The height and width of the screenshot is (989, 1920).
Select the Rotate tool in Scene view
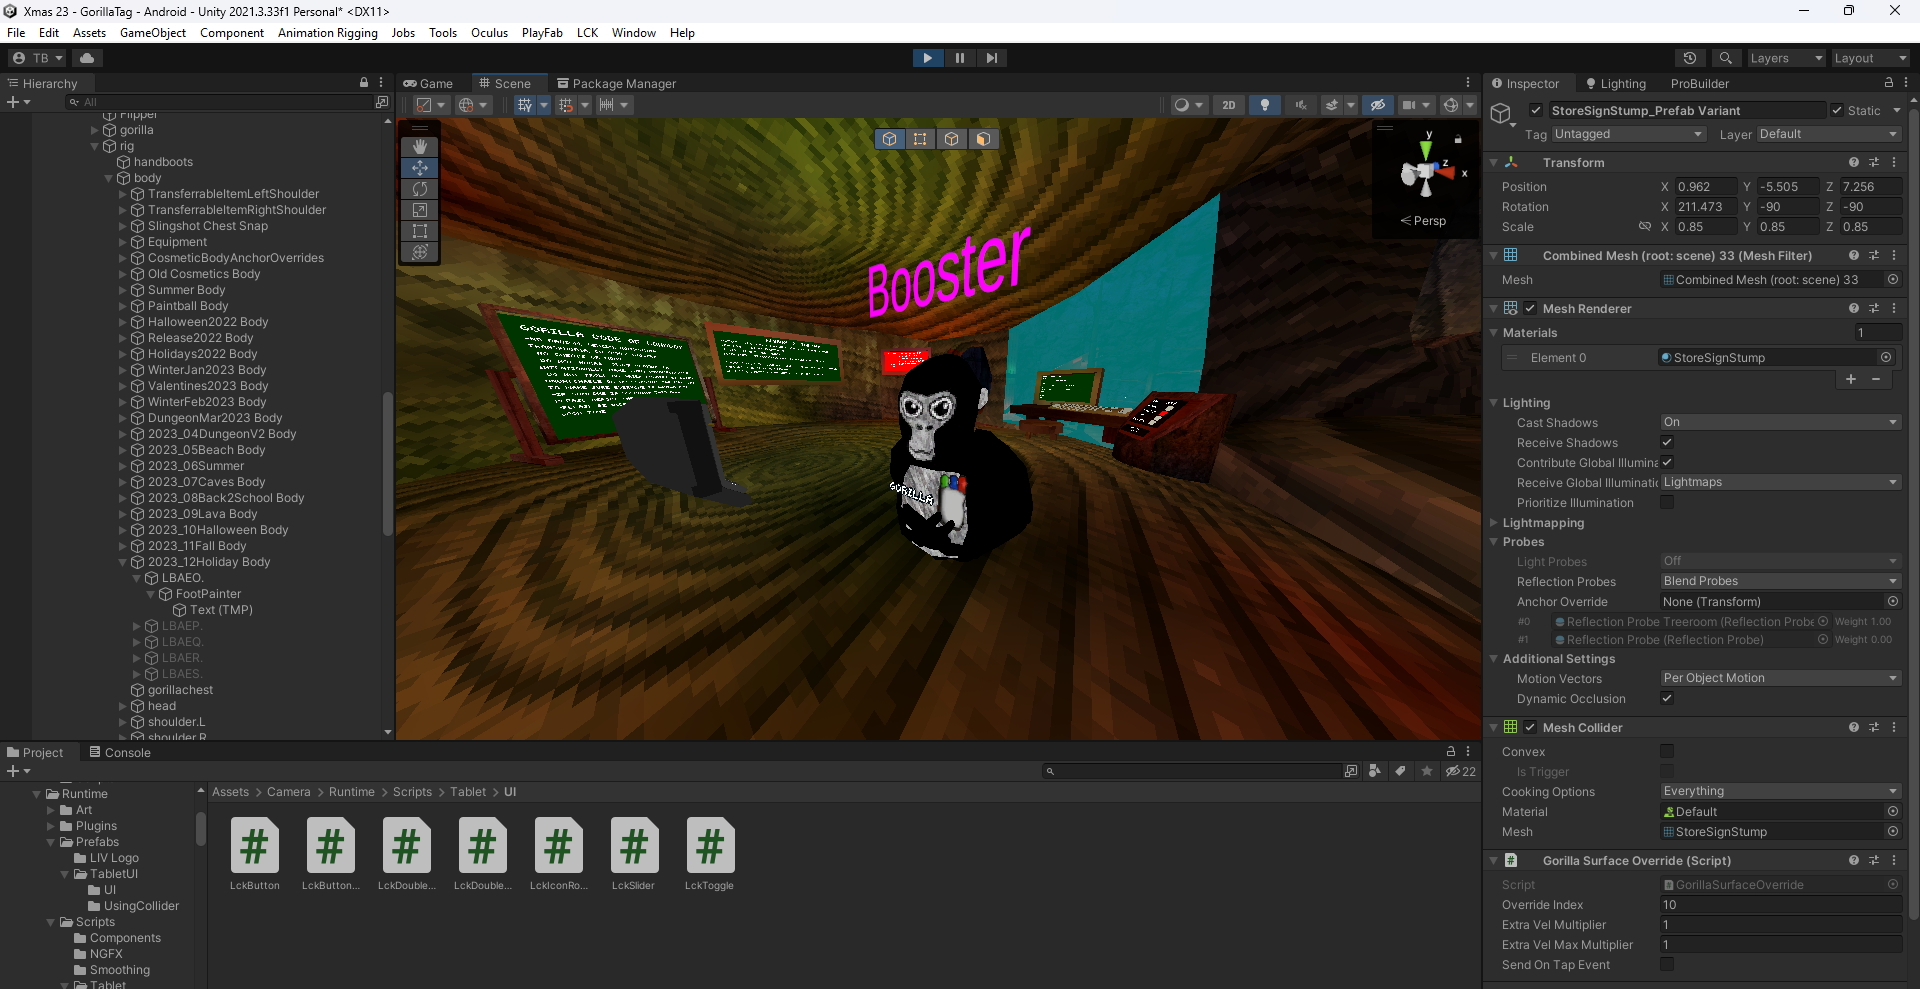(420, 189)
